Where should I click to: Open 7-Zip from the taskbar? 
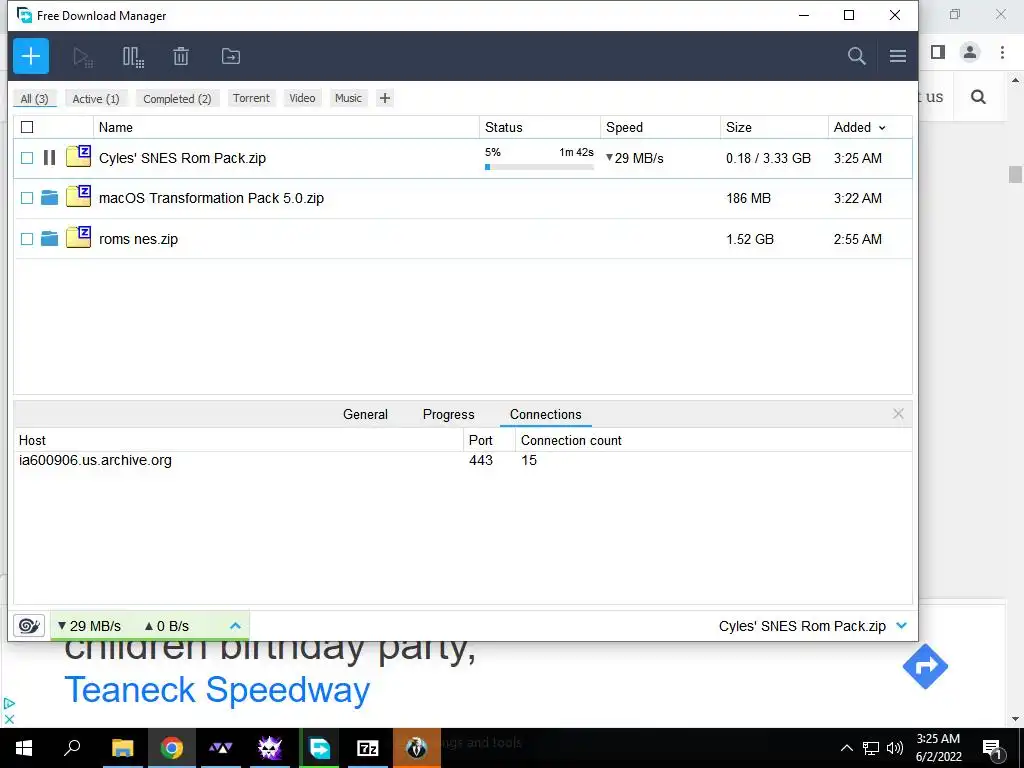click(x=368, y=748)
